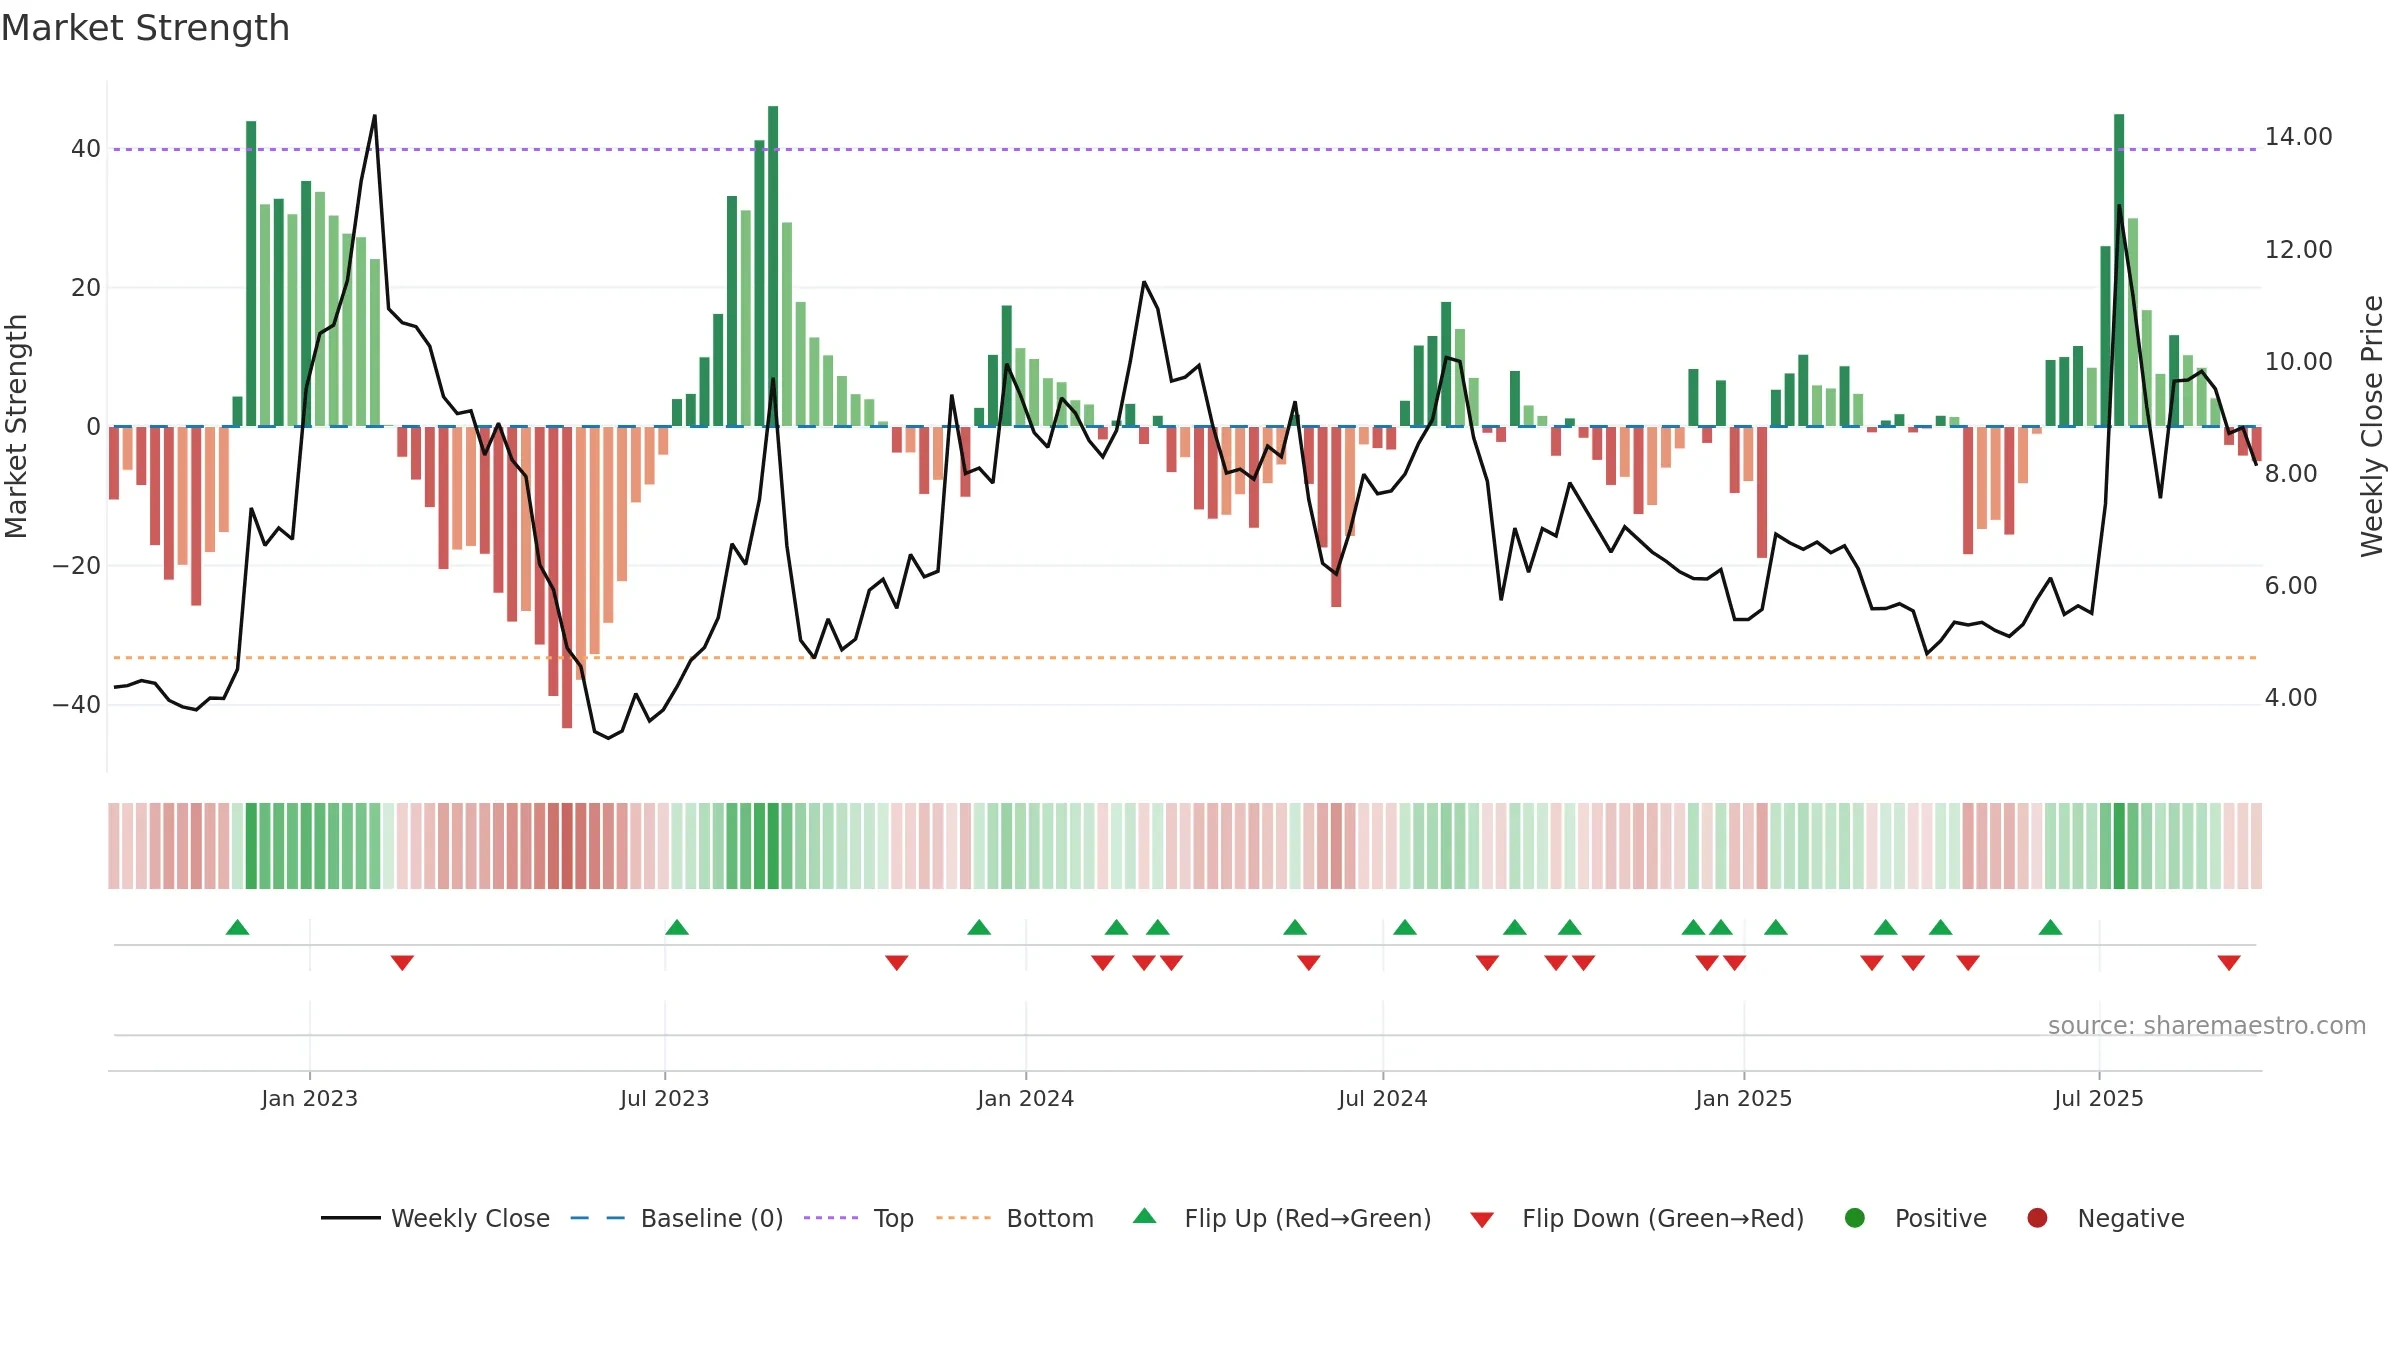Select the Jan 2023 x-axis label
This screenshot has height=1350, width=2400.
[x=309, y=1098]
